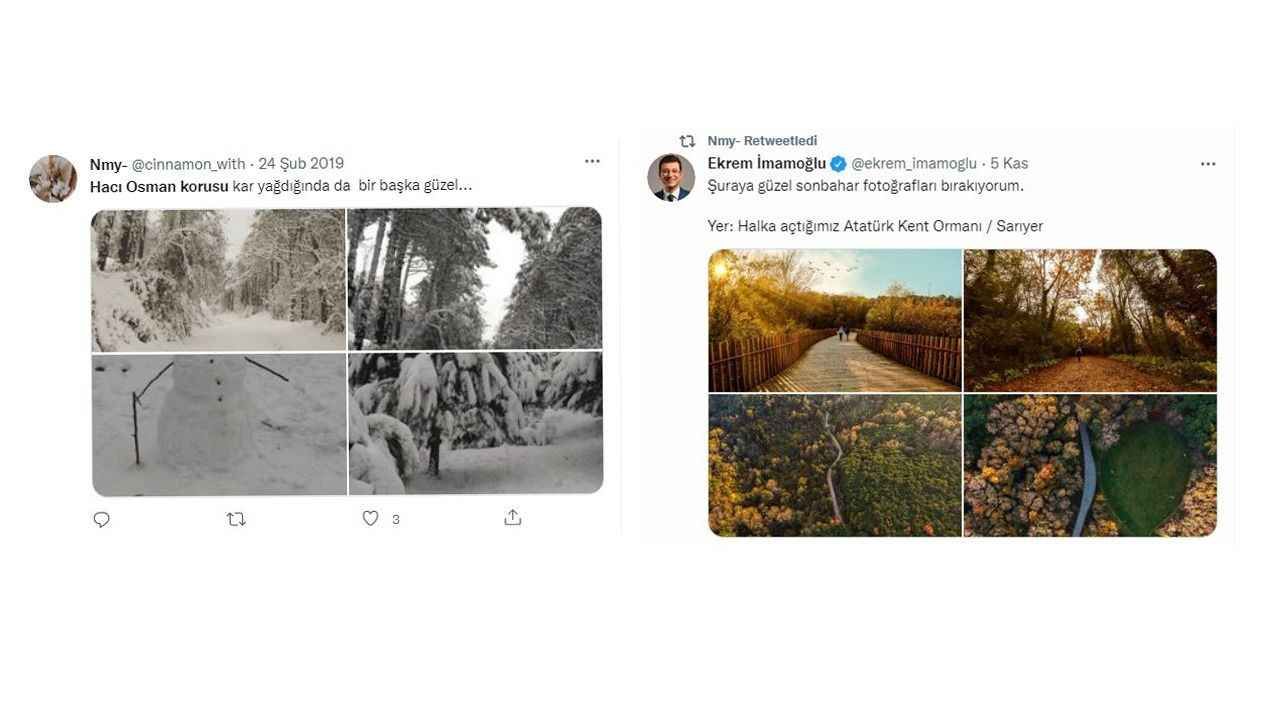Open more options on Ekrem İmamoğlu tweet
The image size is (1280, 720).
[x=1208, y=164]
